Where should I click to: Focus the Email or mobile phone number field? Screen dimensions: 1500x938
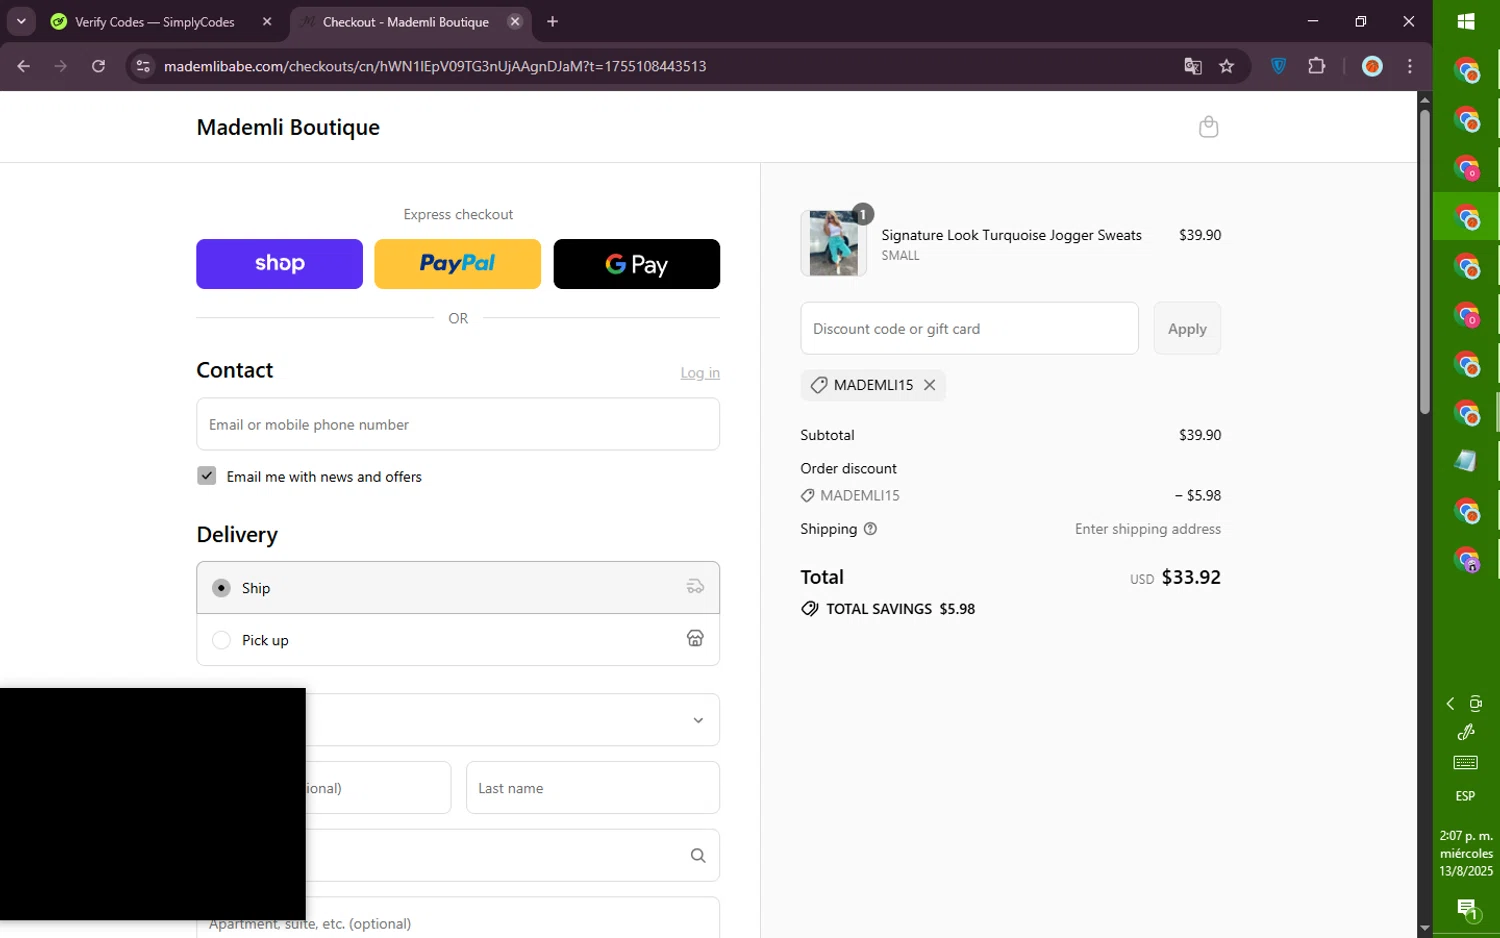click(458, 424)
